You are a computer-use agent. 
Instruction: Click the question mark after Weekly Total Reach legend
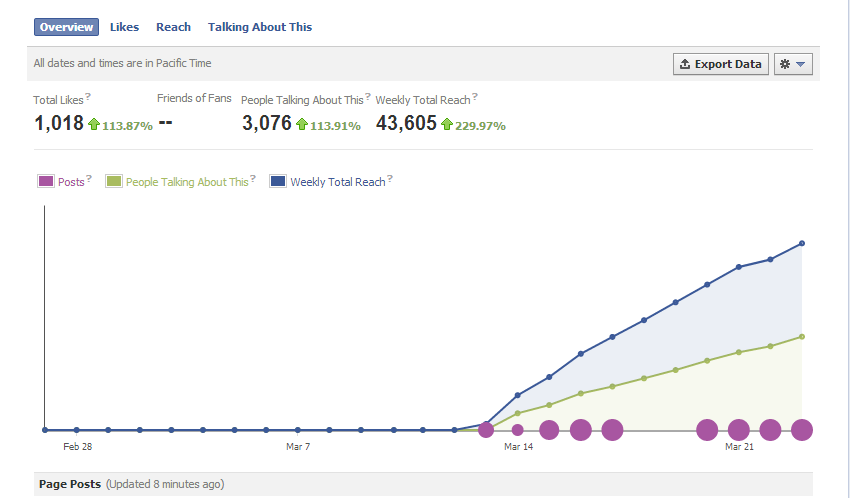(x=390, y=178)
